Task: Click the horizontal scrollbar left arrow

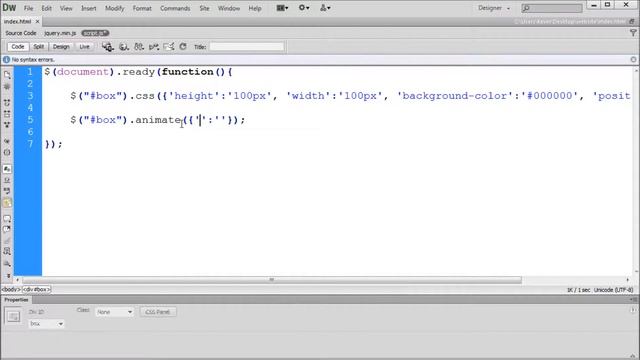Action: click(17, 280)
